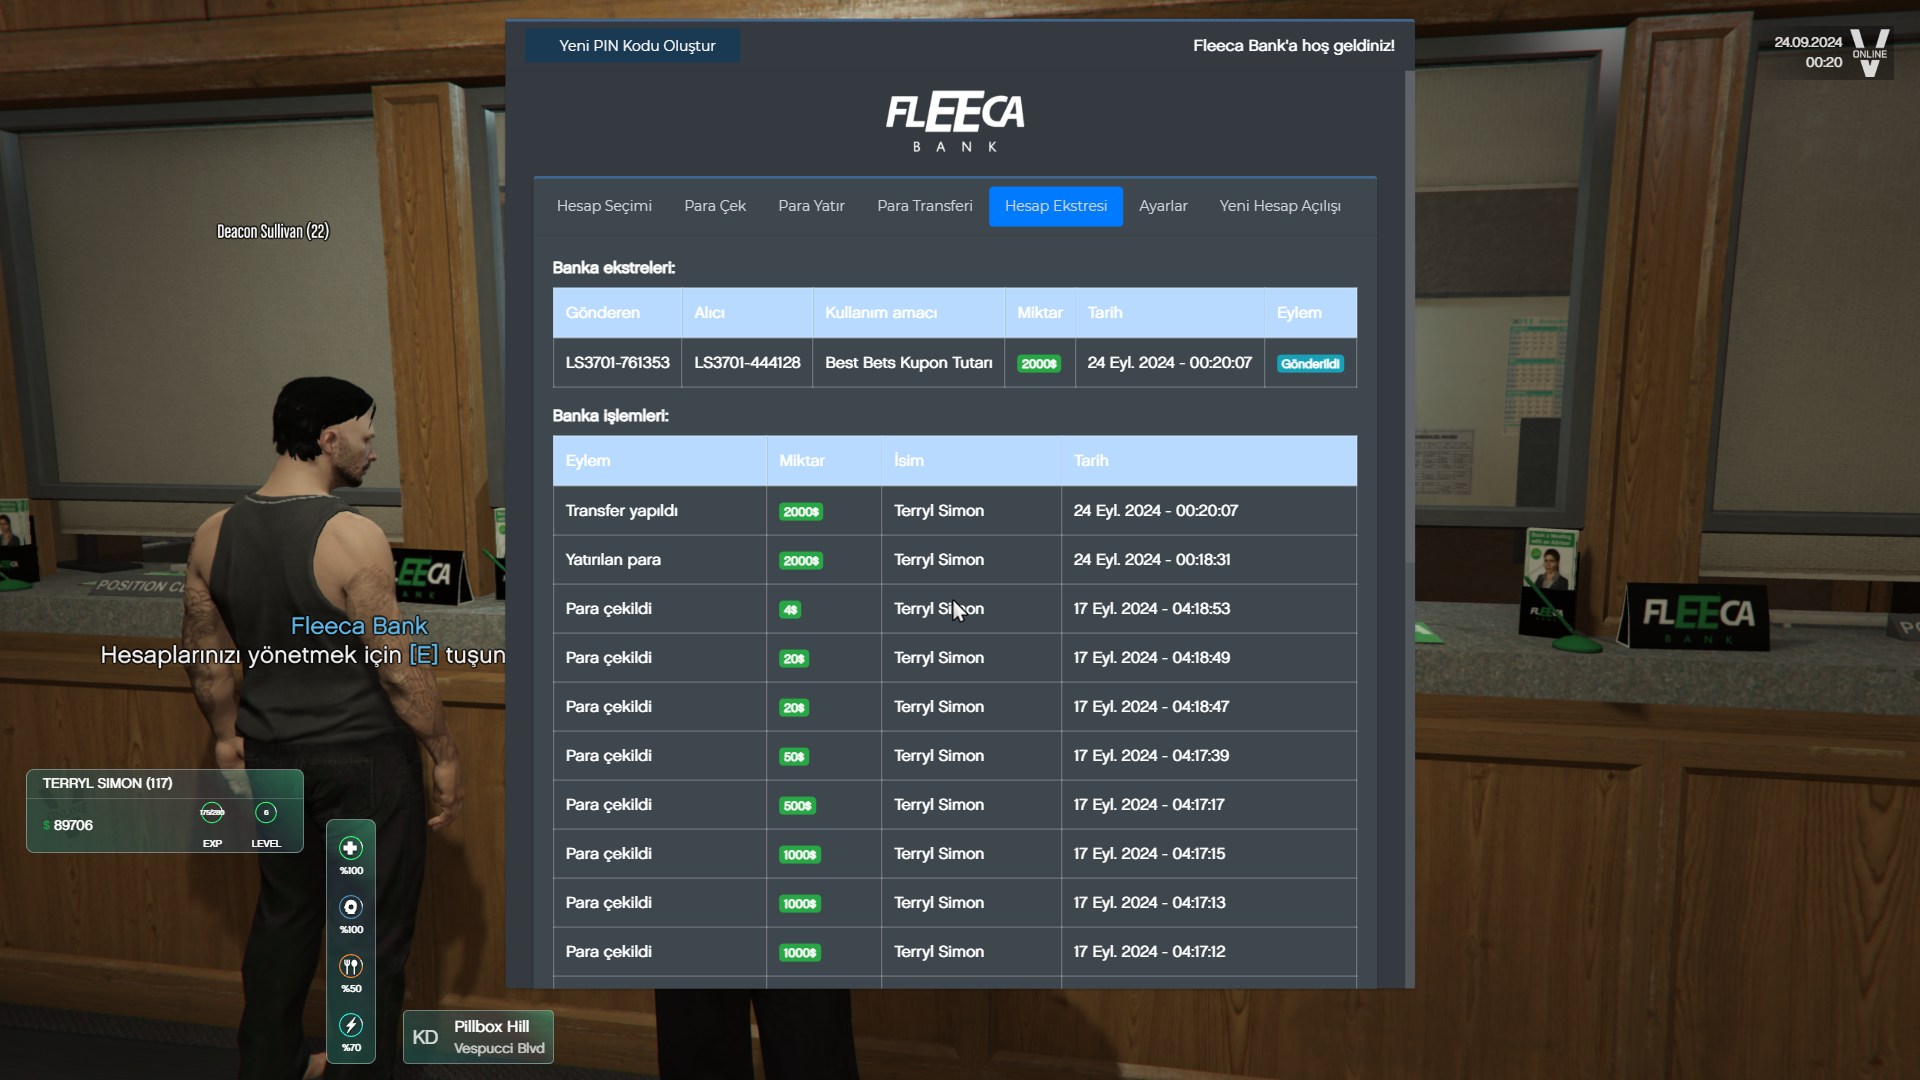Switch to the Para Çek tab
This screenshot has width=1920, height=1080.
pos(715,206)
